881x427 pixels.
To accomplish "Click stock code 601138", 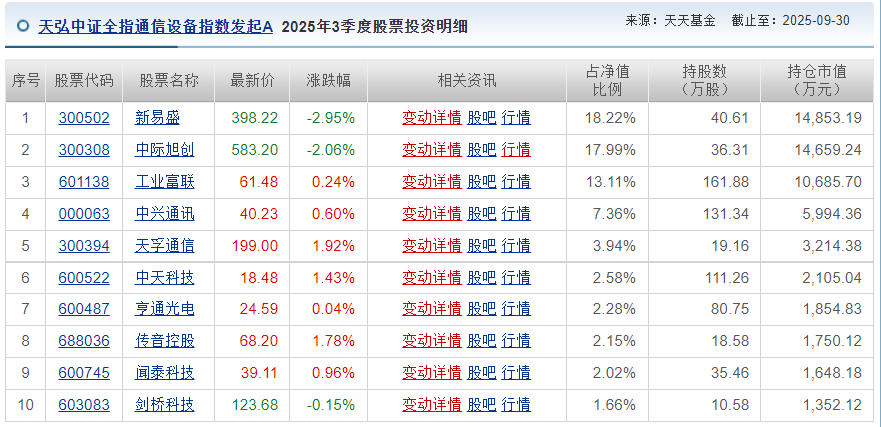I will (x=84, y=181).
